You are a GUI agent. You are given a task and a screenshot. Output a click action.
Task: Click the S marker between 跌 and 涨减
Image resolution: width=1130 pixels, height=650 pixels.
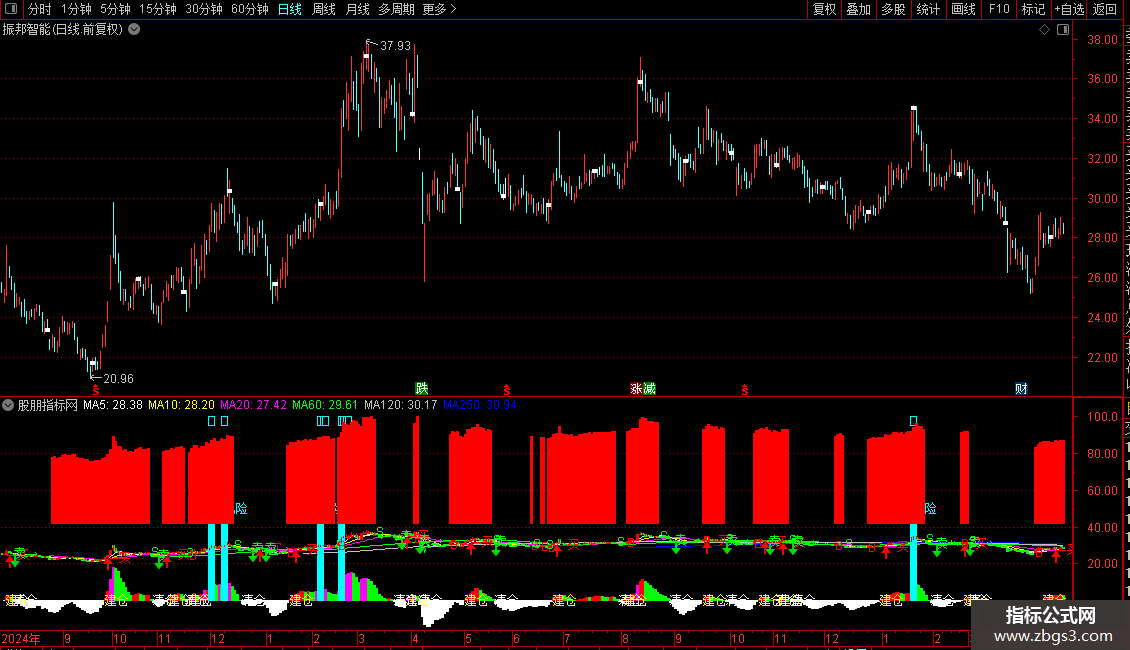[507, 390]
